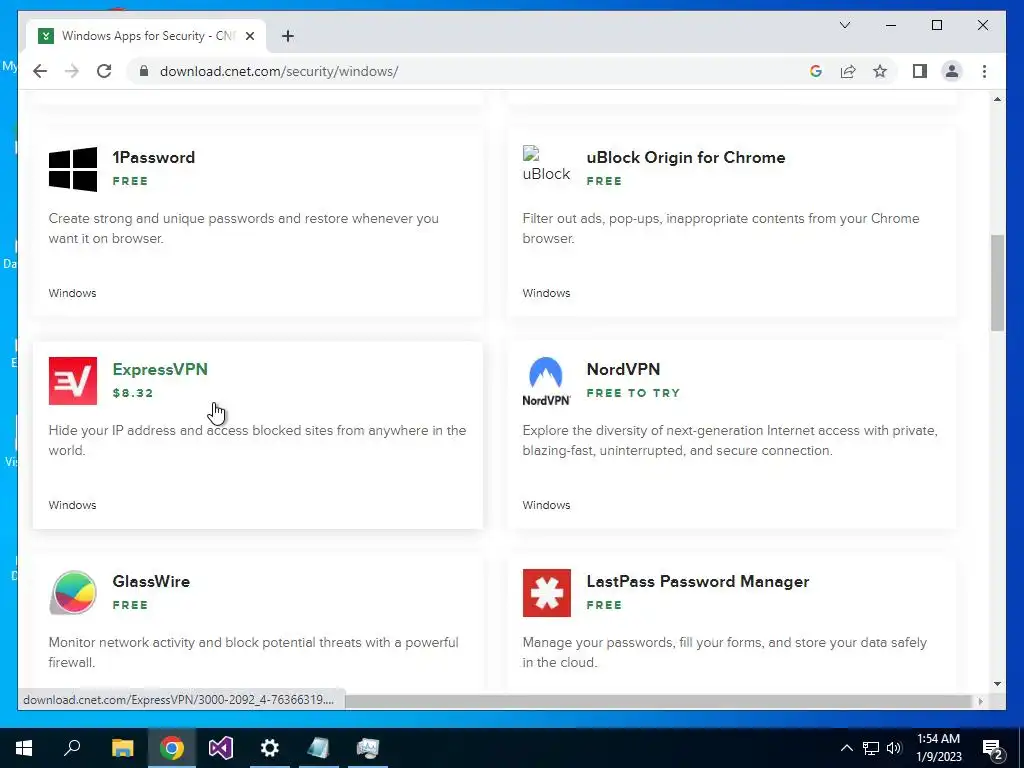Open the Chrome side panel

[x=920, y=71]
